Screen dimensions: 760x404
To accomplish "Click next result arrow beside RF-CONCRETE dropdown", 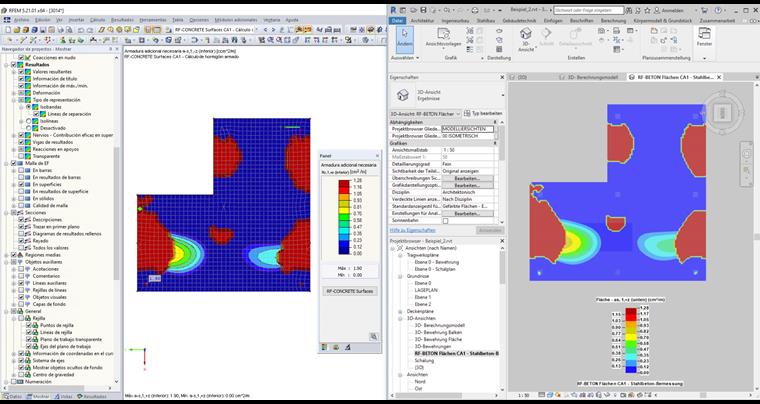I will [x=272, y=30].
